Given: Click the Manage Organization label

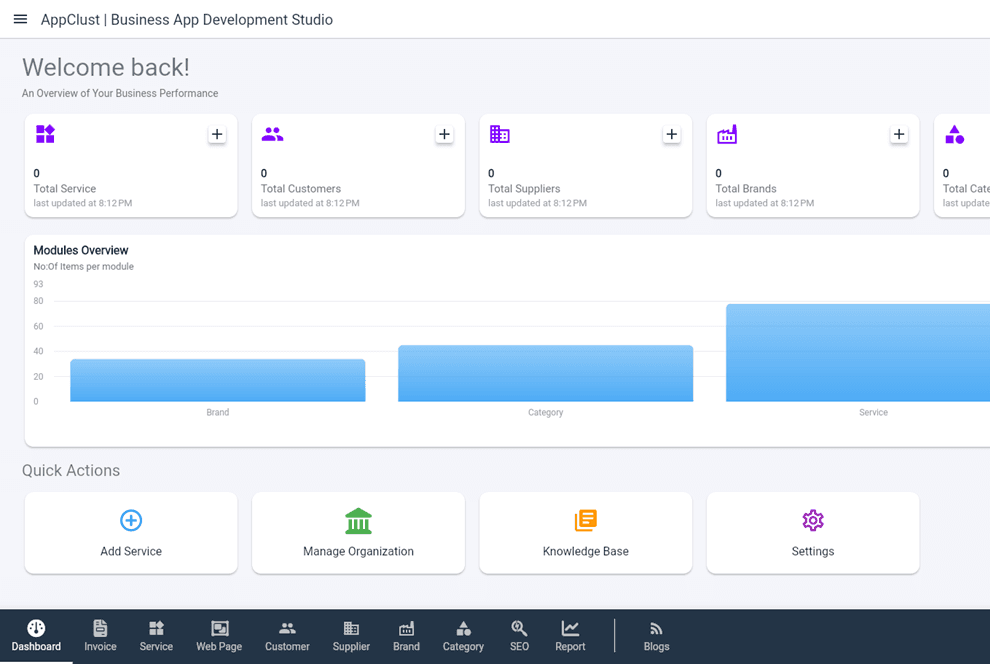Looking at the screenshot, I should coord(359,551).
